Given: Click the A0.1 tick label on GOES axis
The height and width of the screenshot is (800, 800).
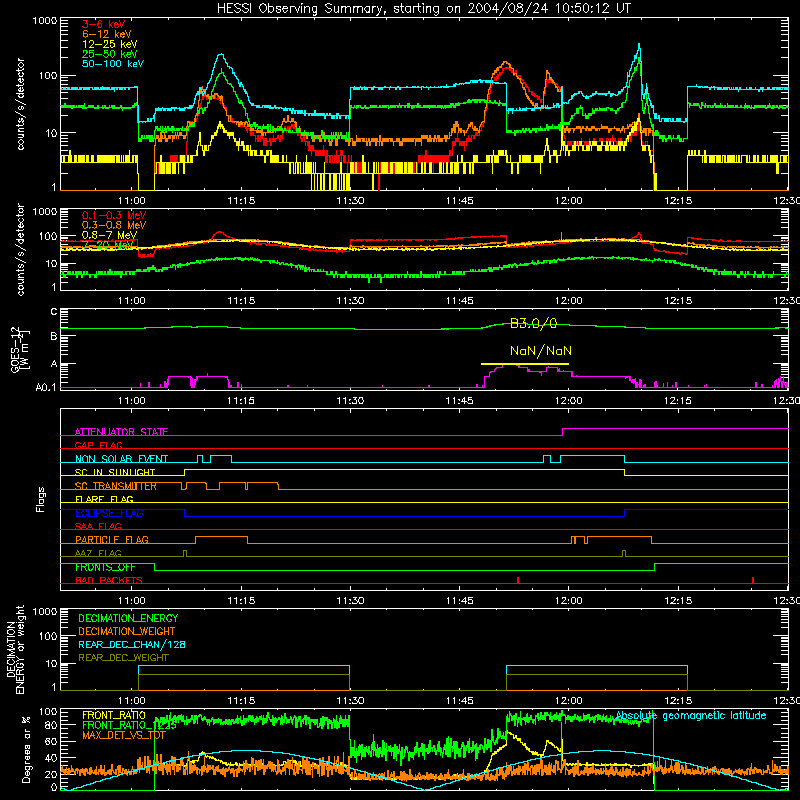Looking at the screenshot, I should point(45,388).
